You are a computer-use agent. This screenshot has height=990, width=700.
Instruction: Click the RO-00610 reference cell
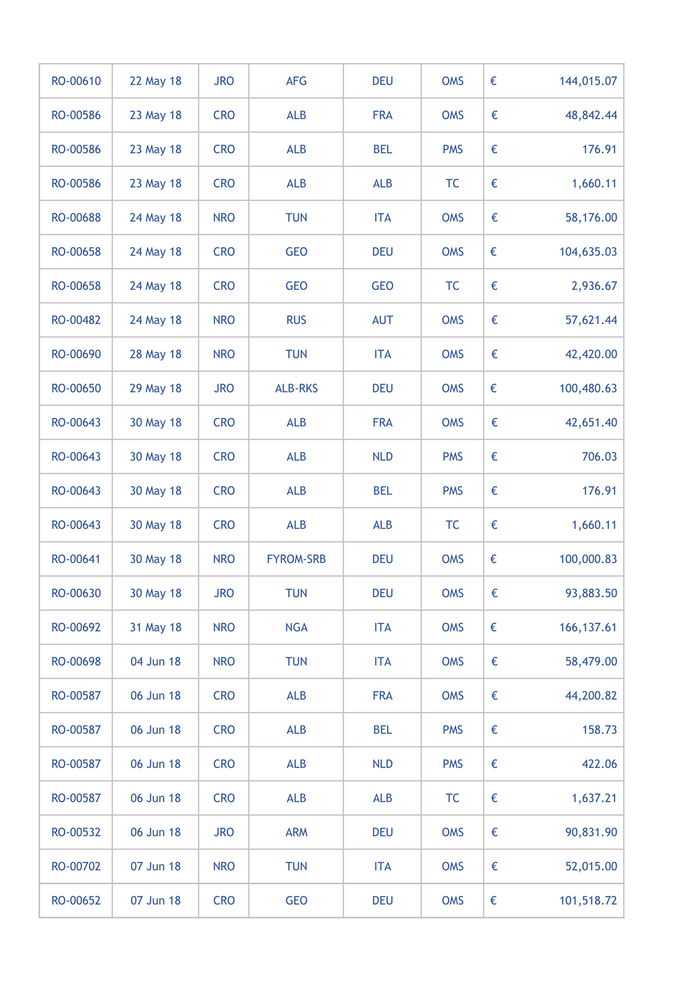[76, 81]
